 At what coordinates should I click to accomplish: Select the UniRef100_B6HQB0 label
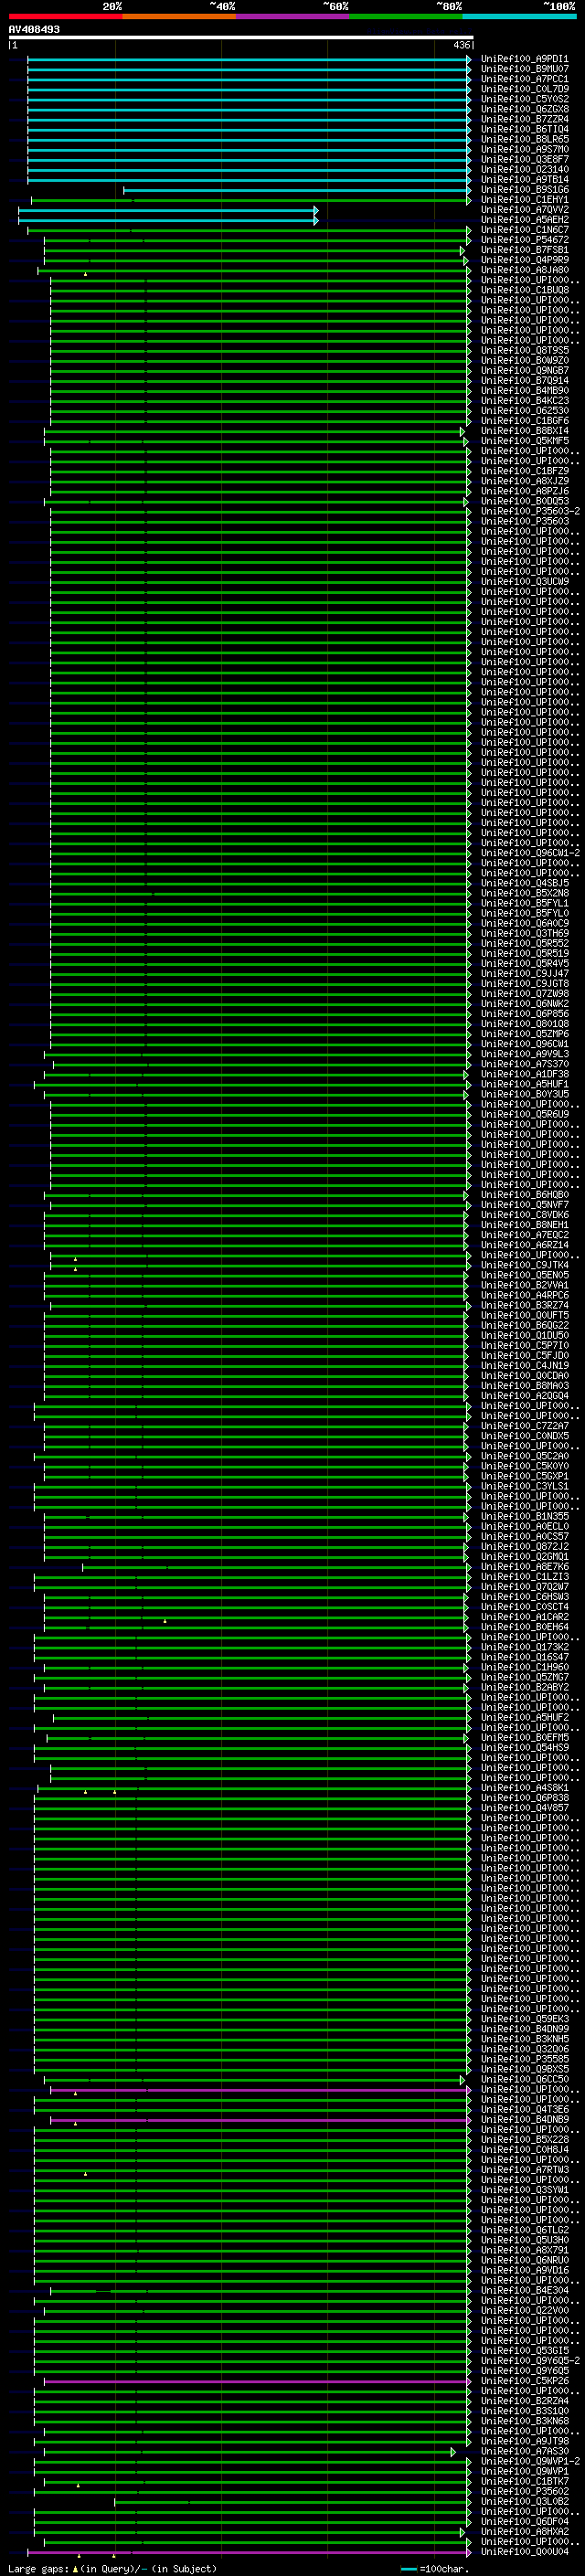click(x=524, y=1194)
